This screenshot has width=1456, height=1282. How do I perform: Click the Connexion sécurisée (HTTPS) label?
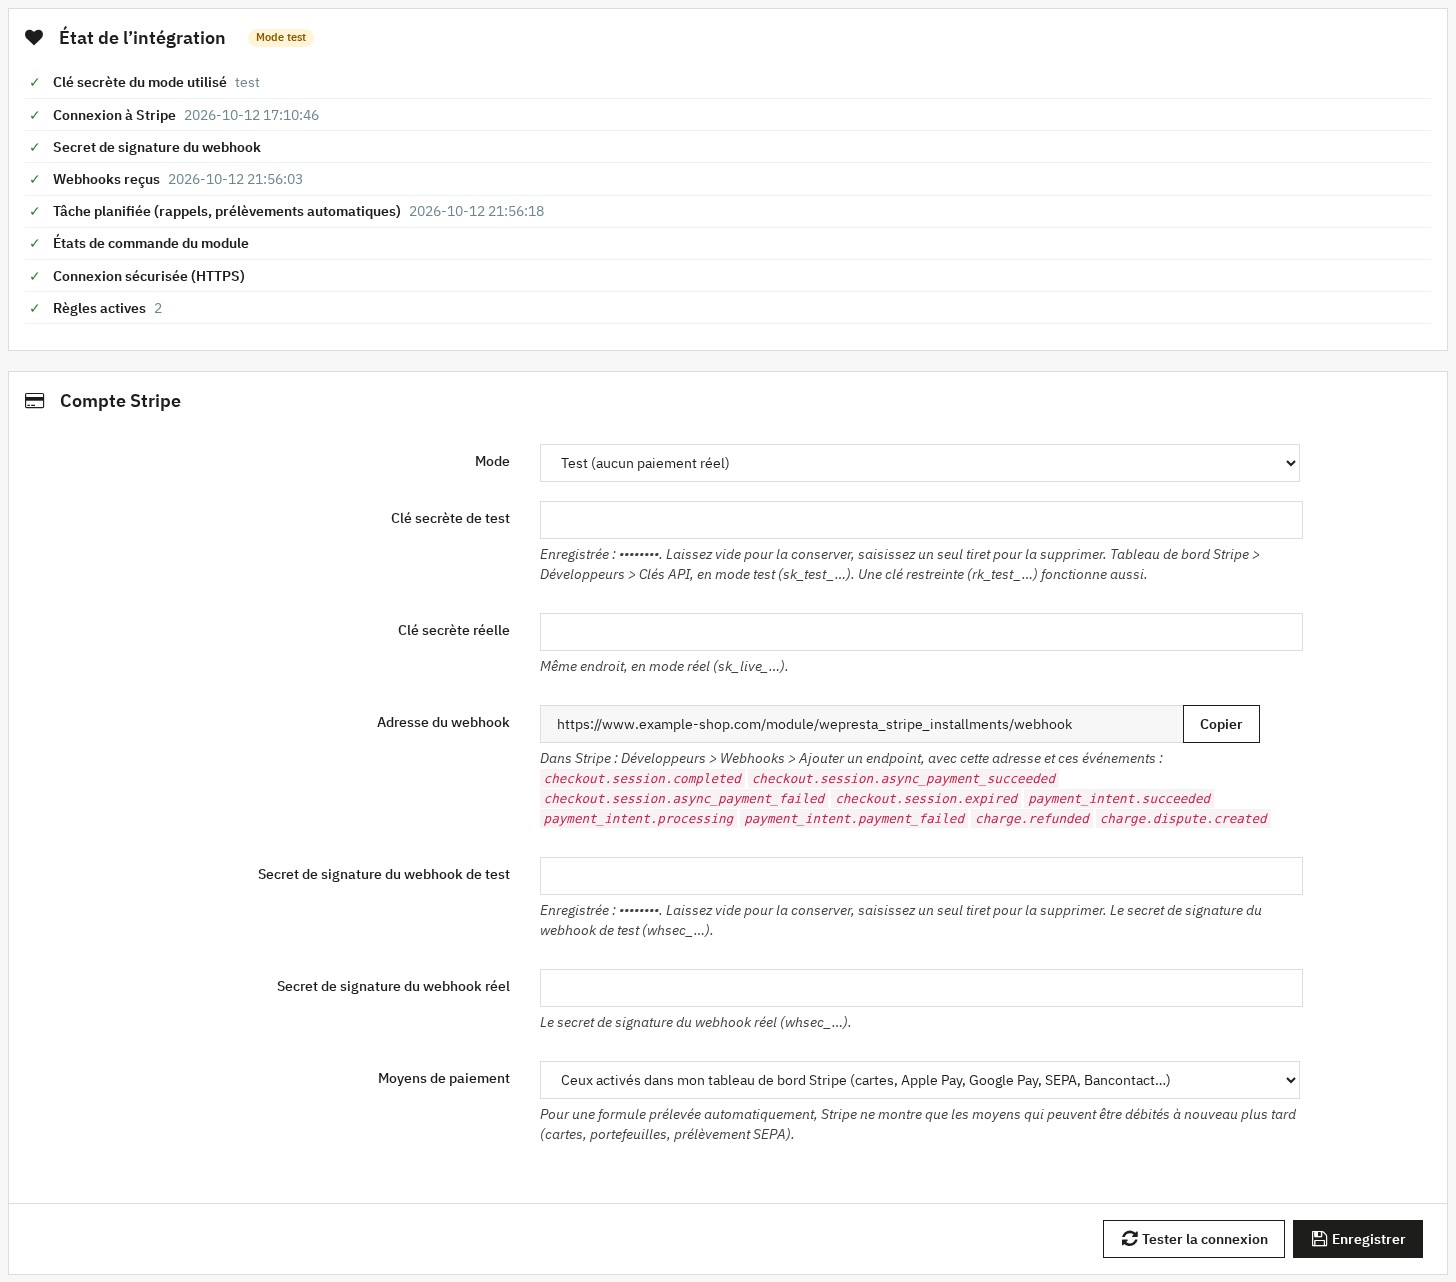[x=149, y=276]
